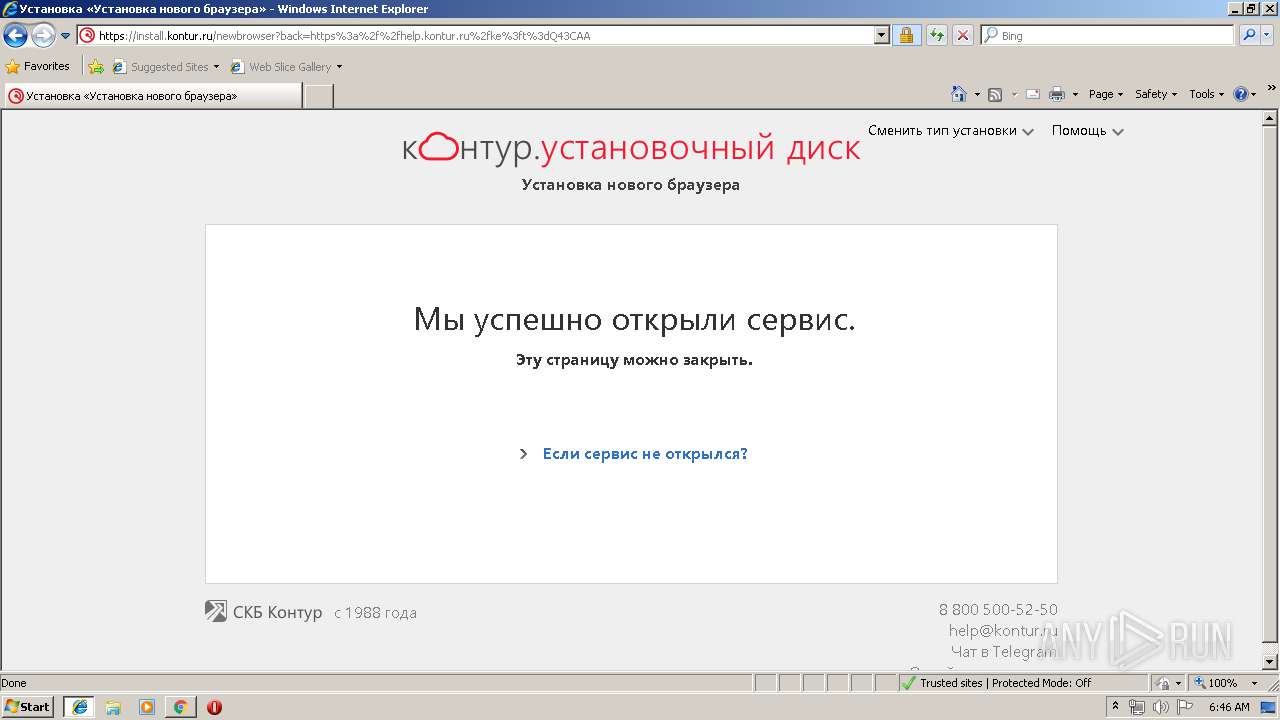This screenshot has width=1280, height=720.
Task: Click inside the Bing search box
Action: 1107,35
